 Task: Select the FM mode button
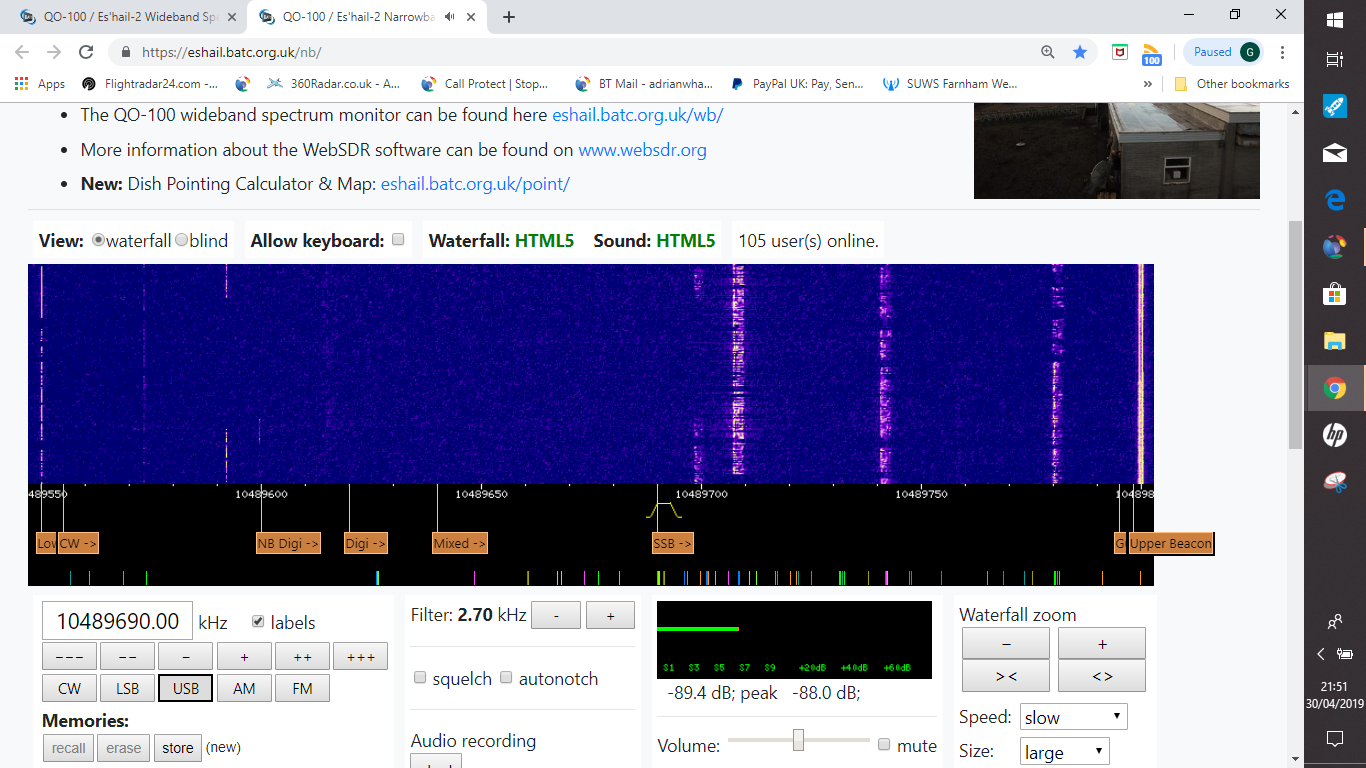pyautogui.click(x=302, y=688)
